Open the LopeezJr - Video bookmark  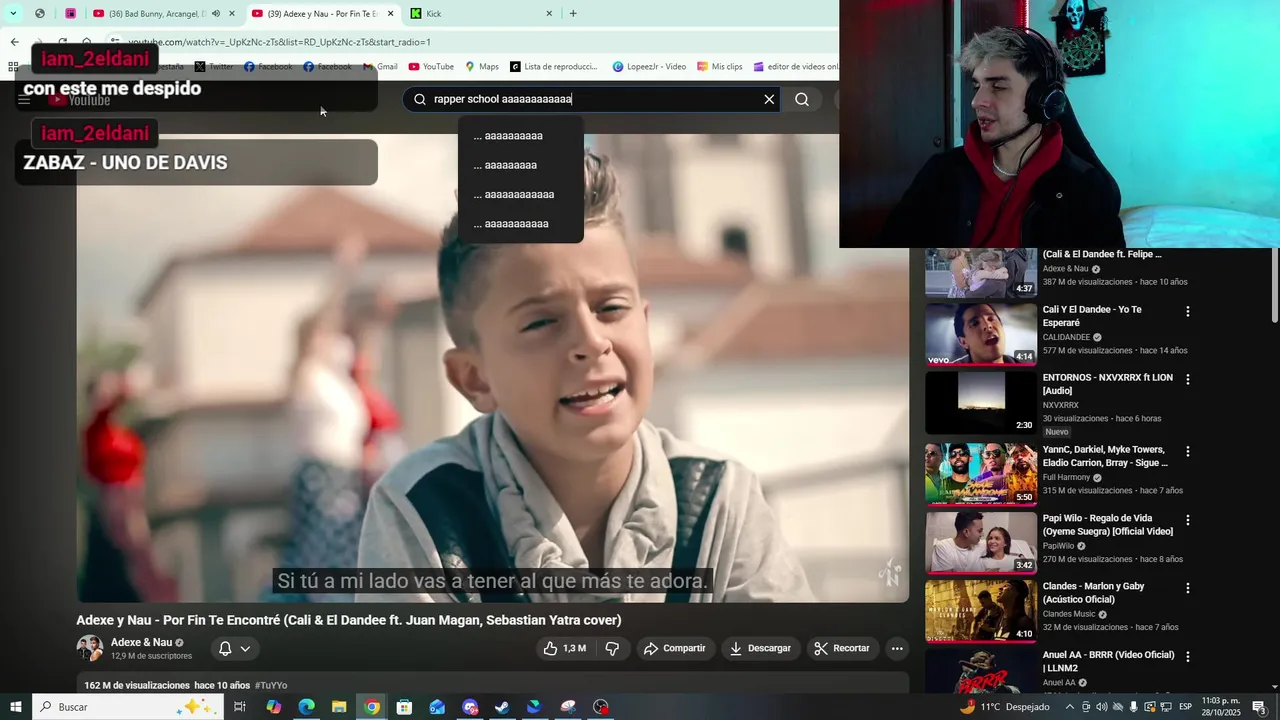pos(649,67)
